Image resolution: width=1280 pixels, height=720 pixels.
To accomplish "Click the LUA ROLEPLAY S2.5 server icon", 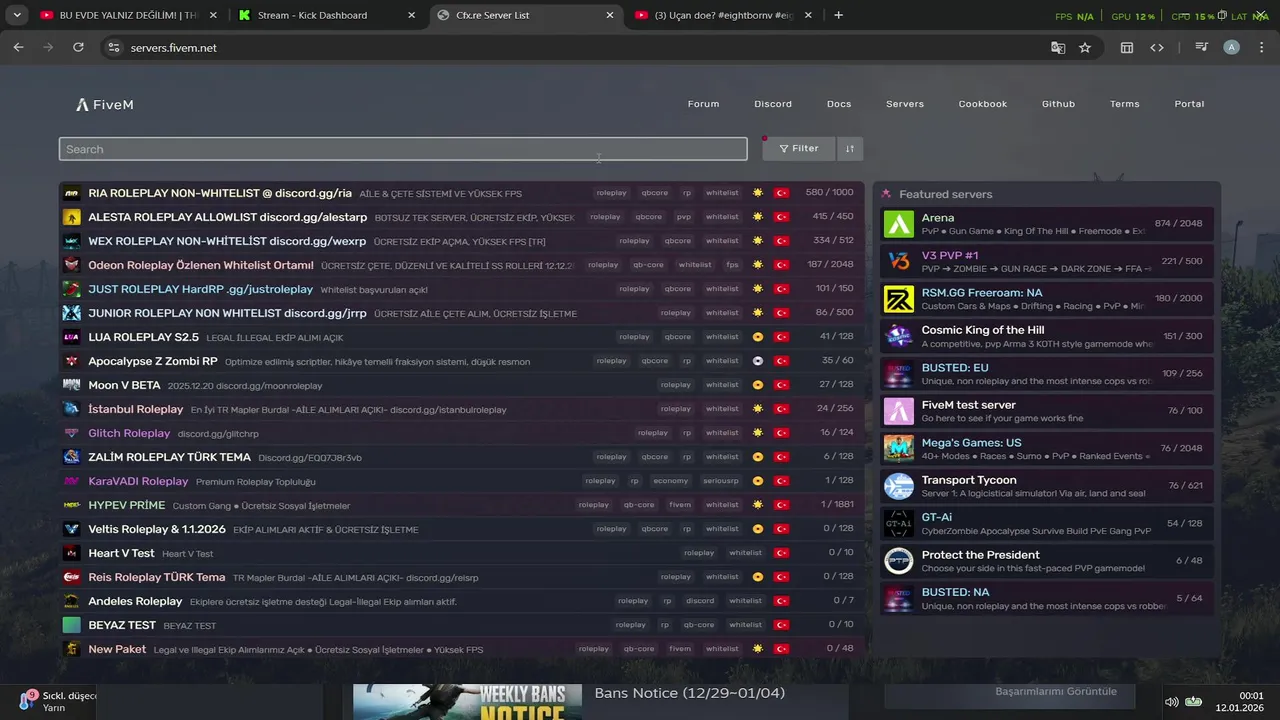I will [x=72, y=337].
